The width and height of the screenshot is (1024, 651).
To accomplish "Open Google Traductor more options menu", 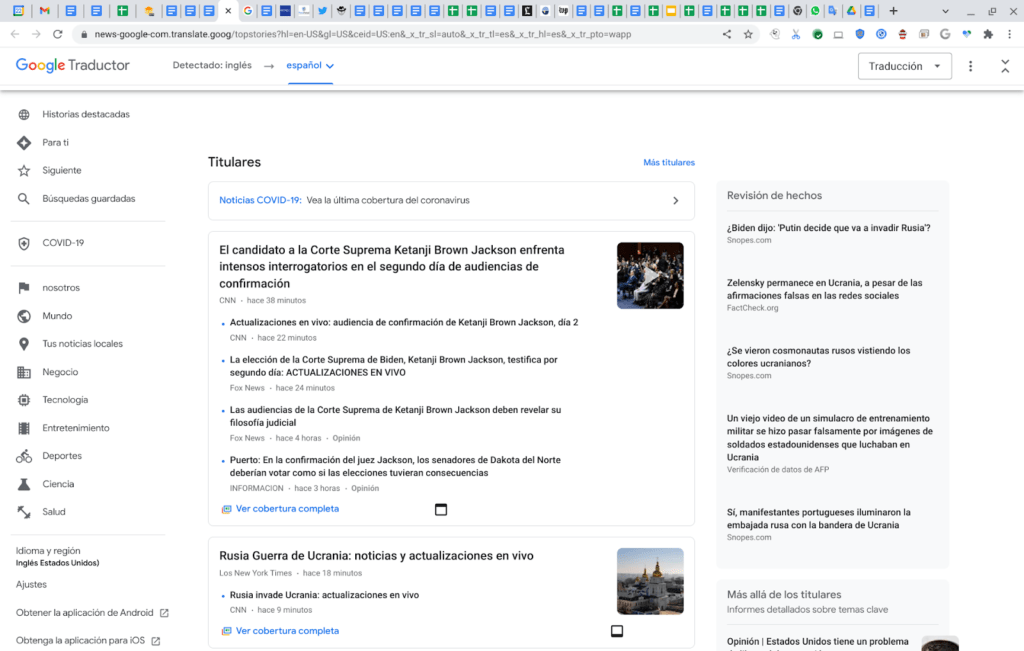I will click(x=970, y=66).
